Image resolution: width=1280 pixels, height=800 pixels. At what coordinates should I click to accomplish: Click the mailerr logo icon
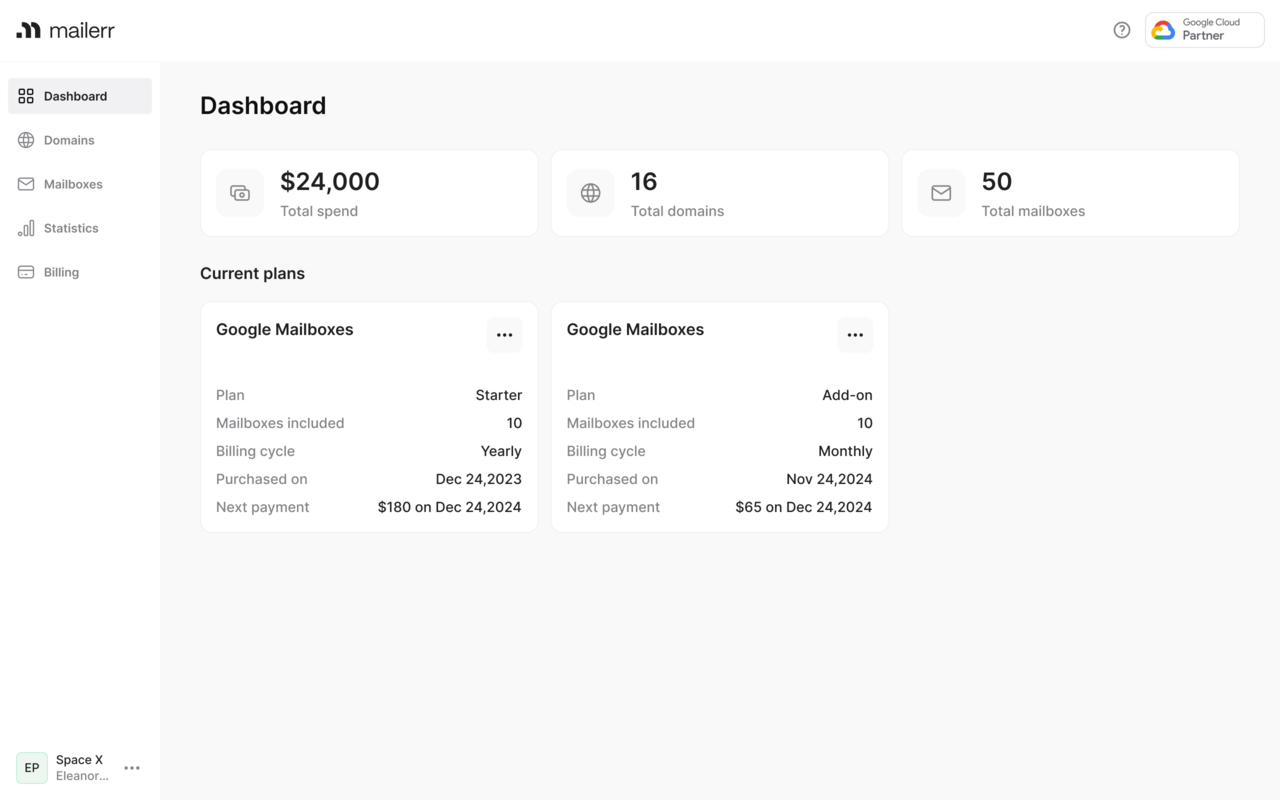click(x=28, y=30)
